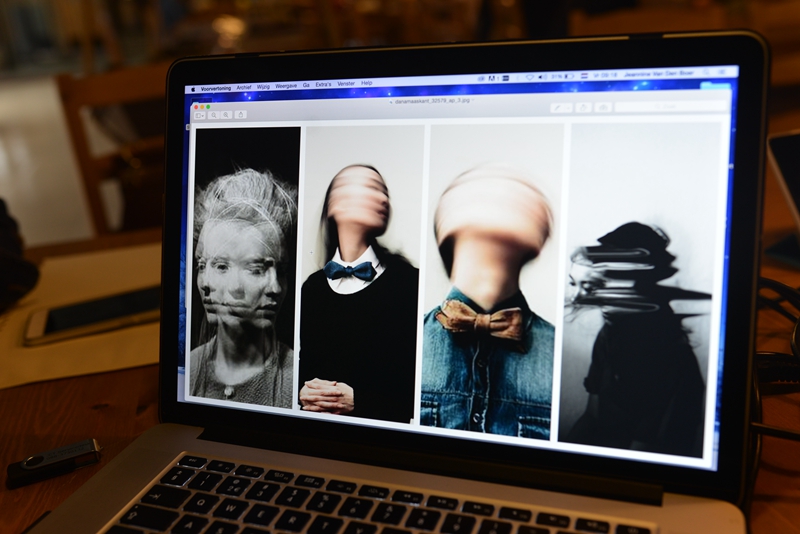
Task: Click the zoom out magnifier icon
Action: 214,115
